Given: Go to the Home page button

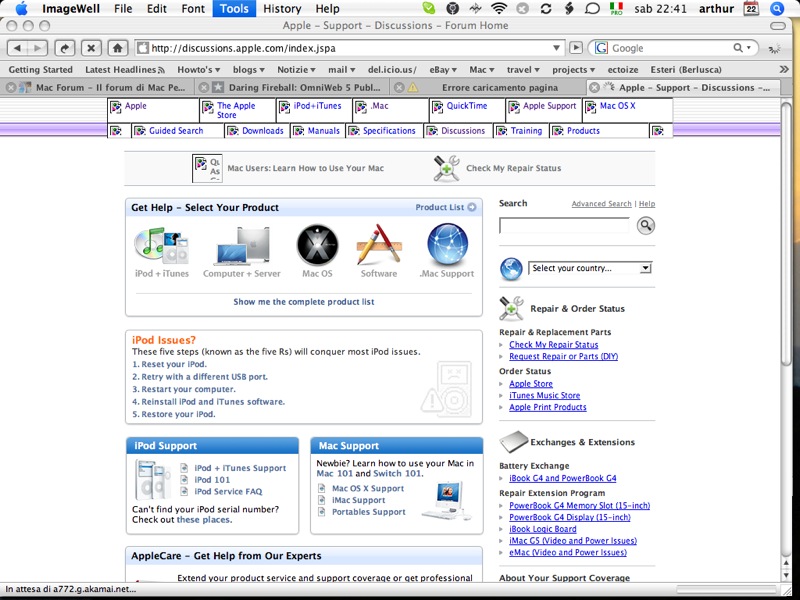Looking at the screenshot, I should [117, 48].
